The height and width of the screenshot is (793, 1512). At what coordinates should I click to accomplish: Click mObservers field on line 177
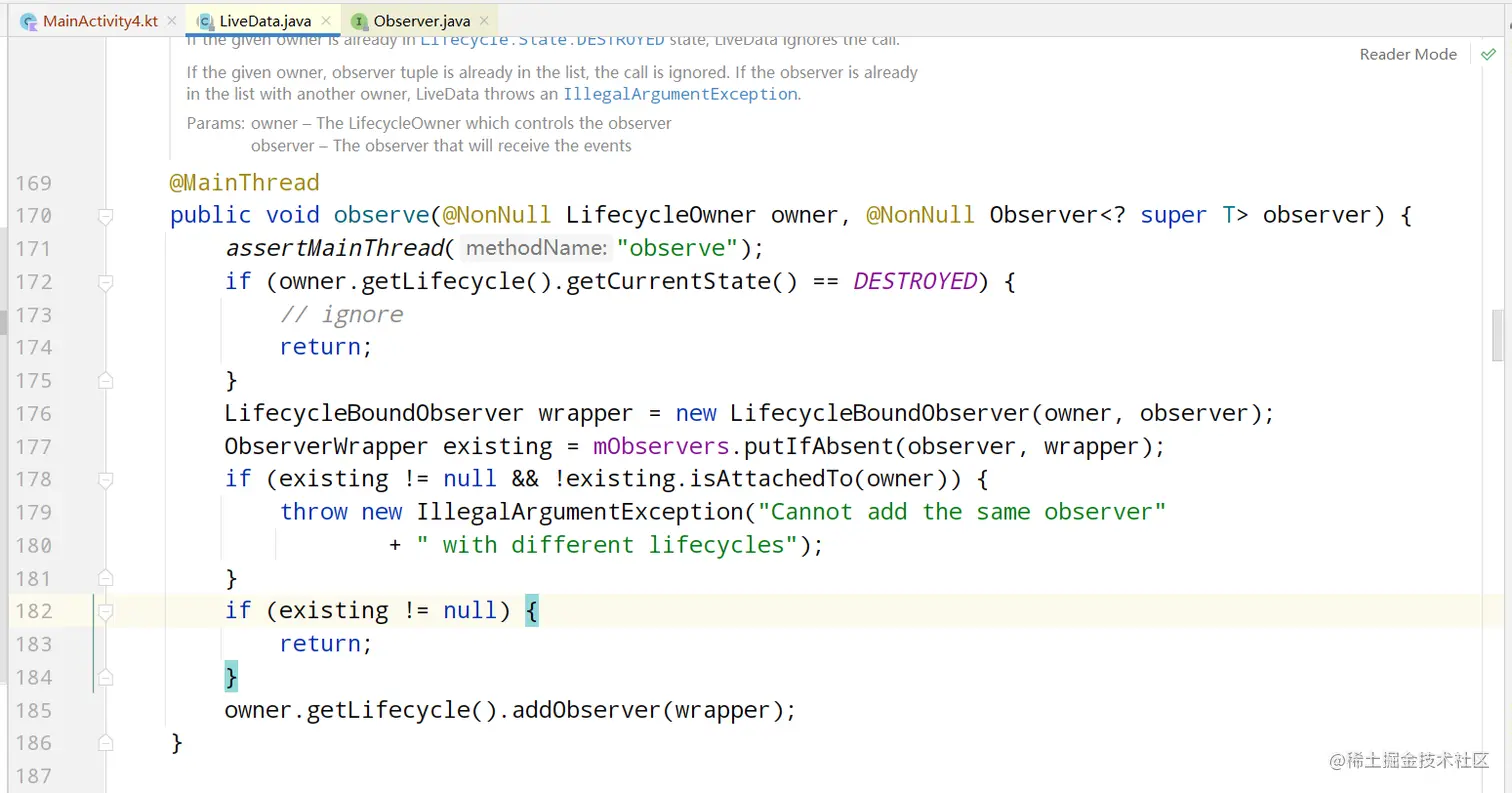661,446
